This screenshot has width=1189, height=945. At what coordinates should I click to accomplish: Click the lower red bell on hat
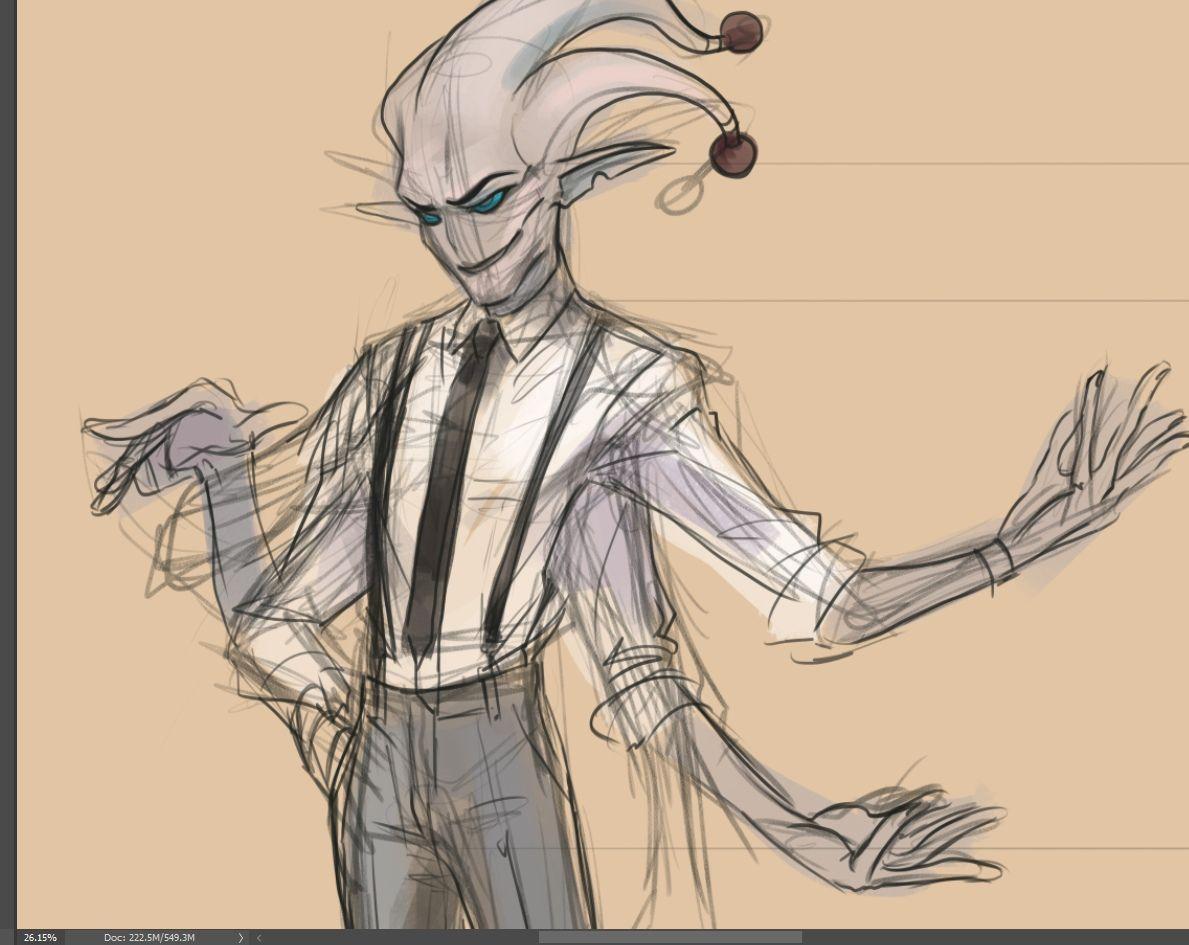pyautogui.click(x=733, y=155)
